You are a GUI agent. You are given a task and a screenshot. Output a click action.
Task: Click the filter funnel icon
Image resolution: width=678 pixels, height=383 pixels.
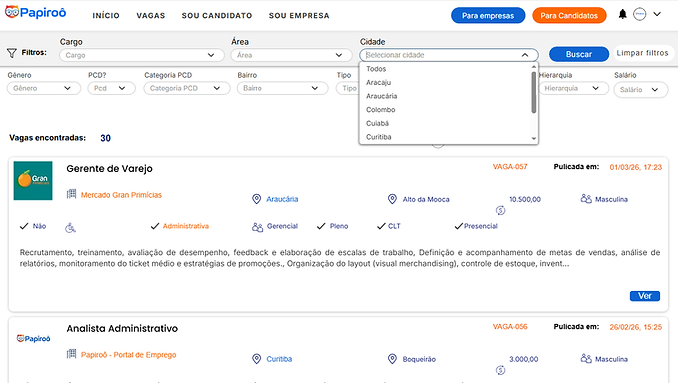coord(12,53)
